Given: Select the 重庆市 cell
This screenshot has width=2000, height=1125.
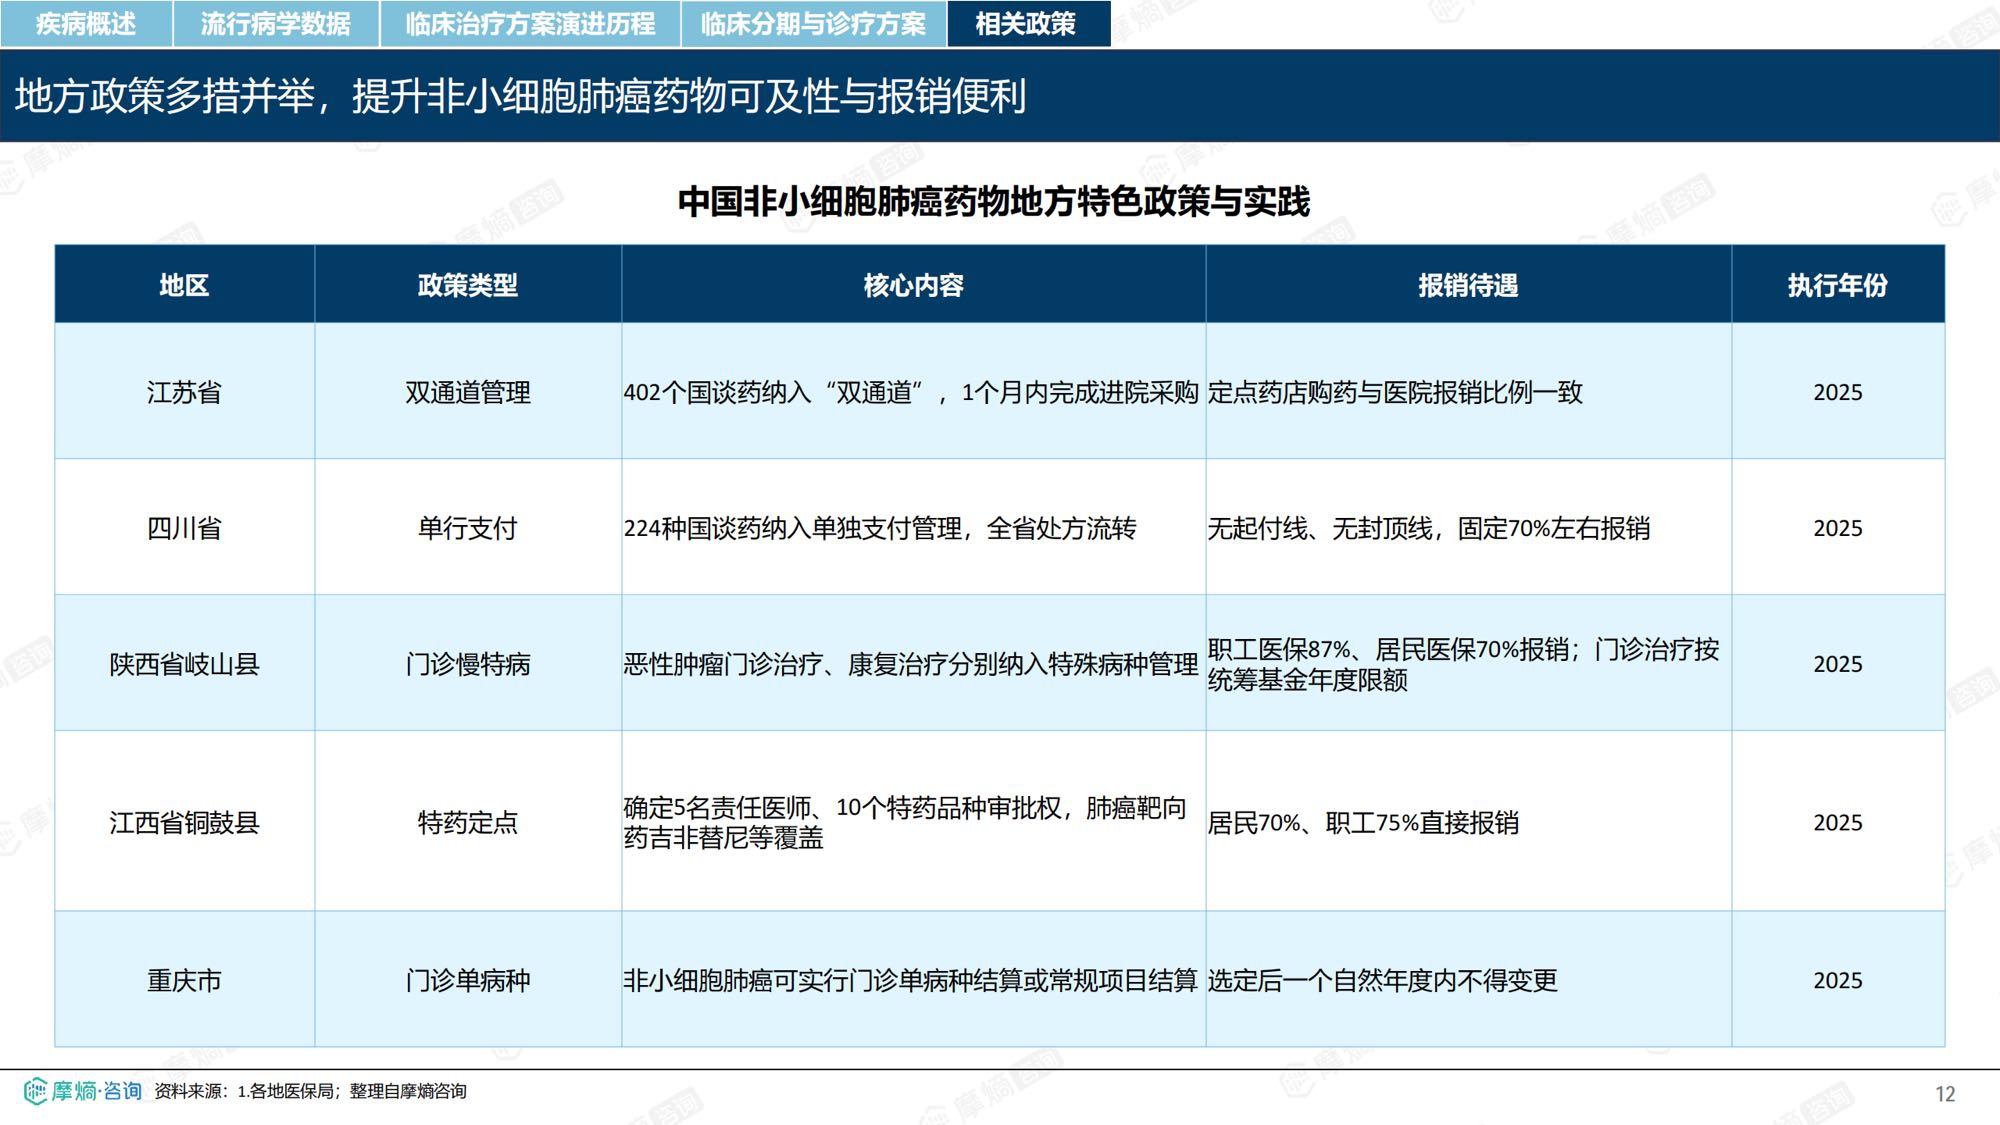Looking at the screenshot, I should [185, 980].
